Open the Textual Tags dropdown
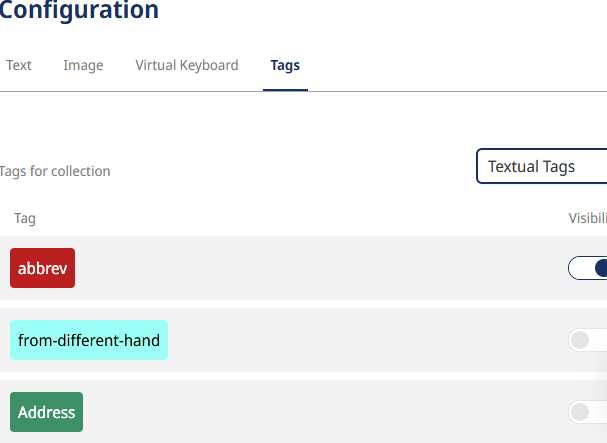This screenshot has height=443, width=607. click(x=541, y=167)
